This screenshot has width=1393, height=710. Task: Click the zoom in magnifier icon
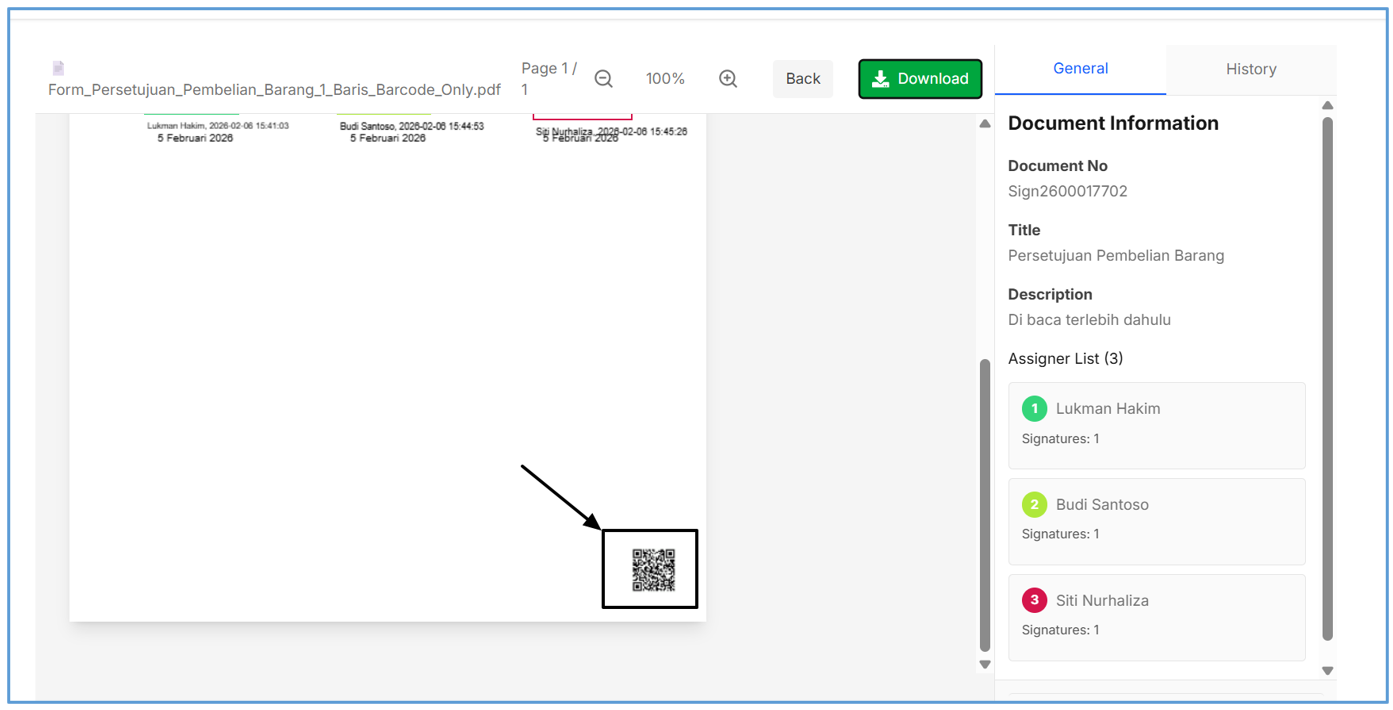(x=728, y=79)
